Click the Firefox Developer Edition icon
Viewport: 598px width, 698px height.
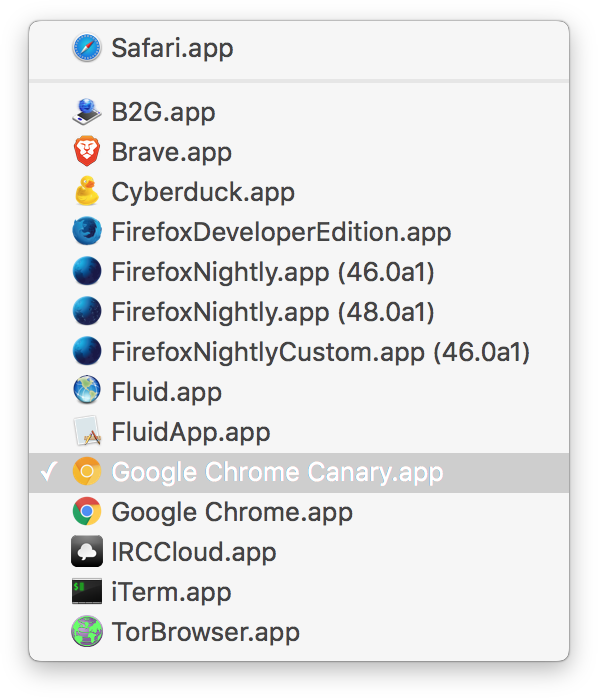(x=87, y=231)
